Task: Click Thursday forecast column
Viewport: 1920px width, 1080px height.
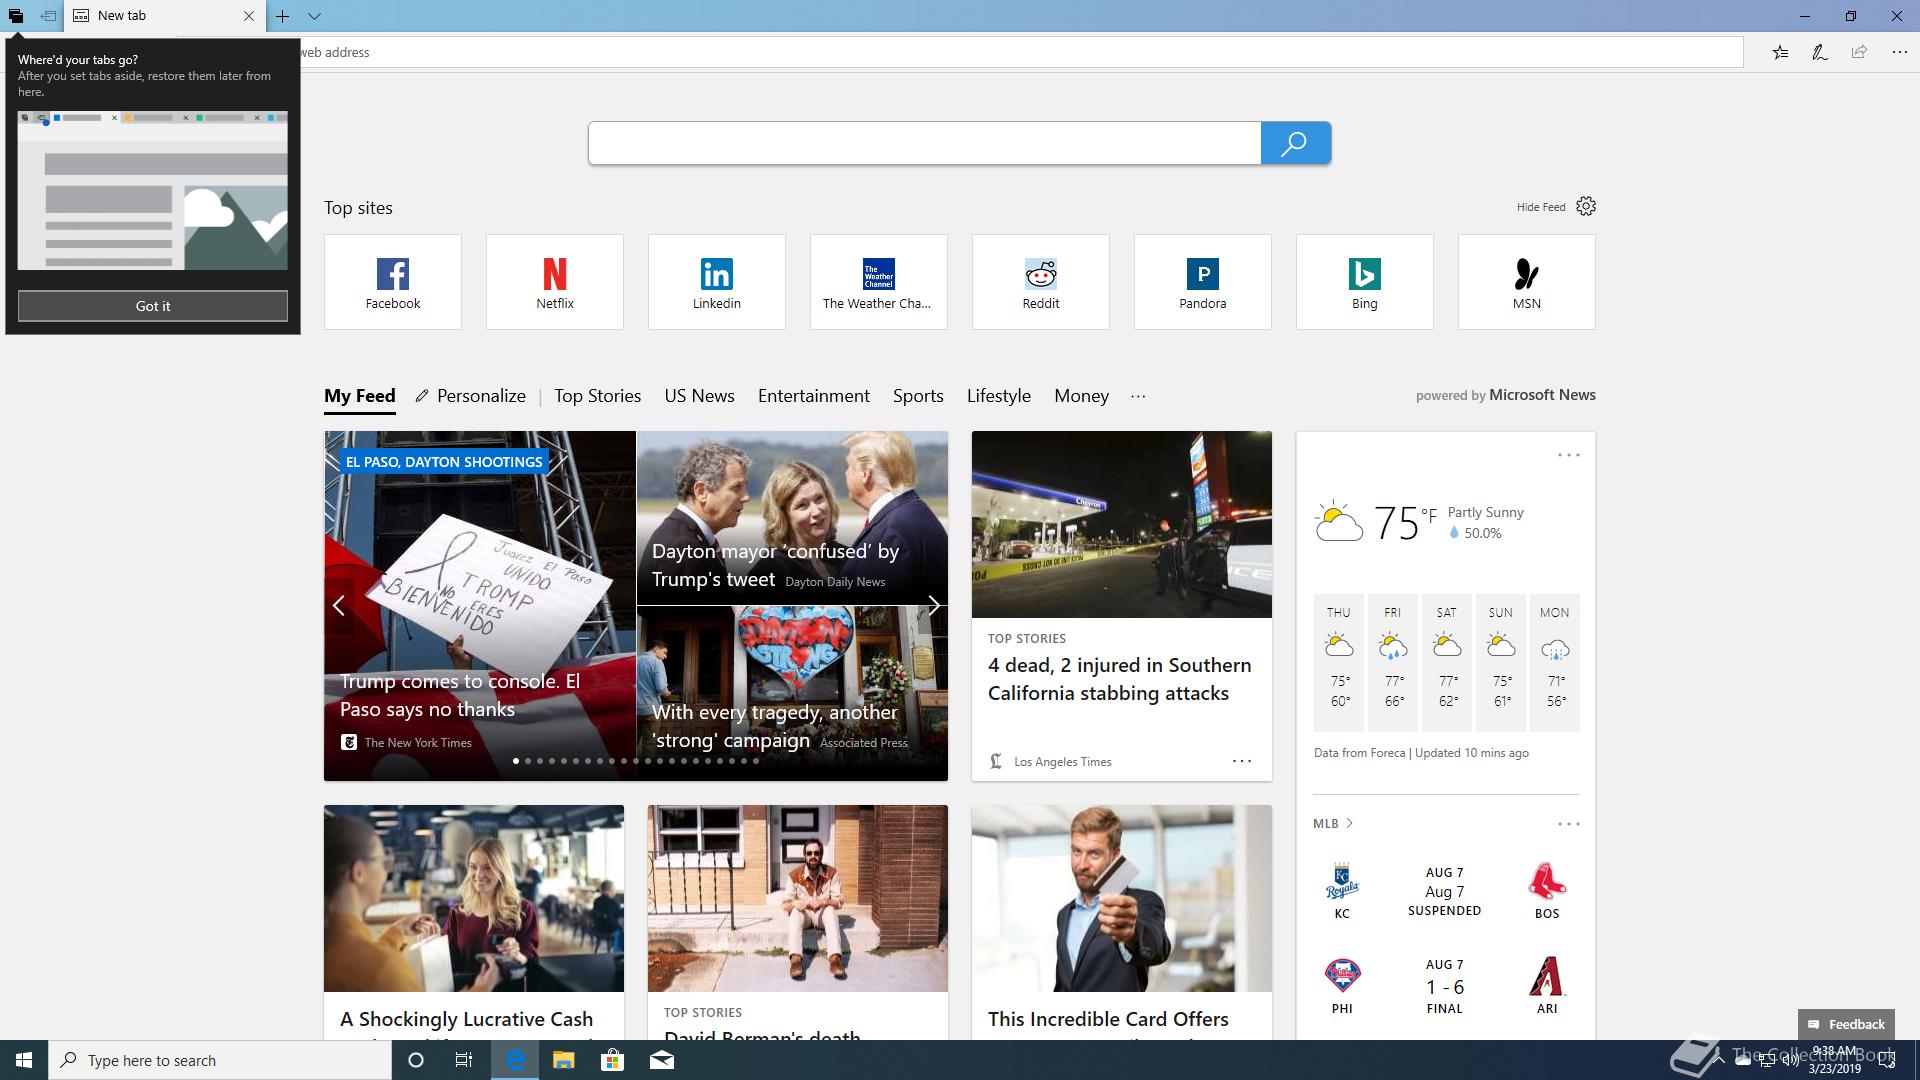Action: [1339, 662]
